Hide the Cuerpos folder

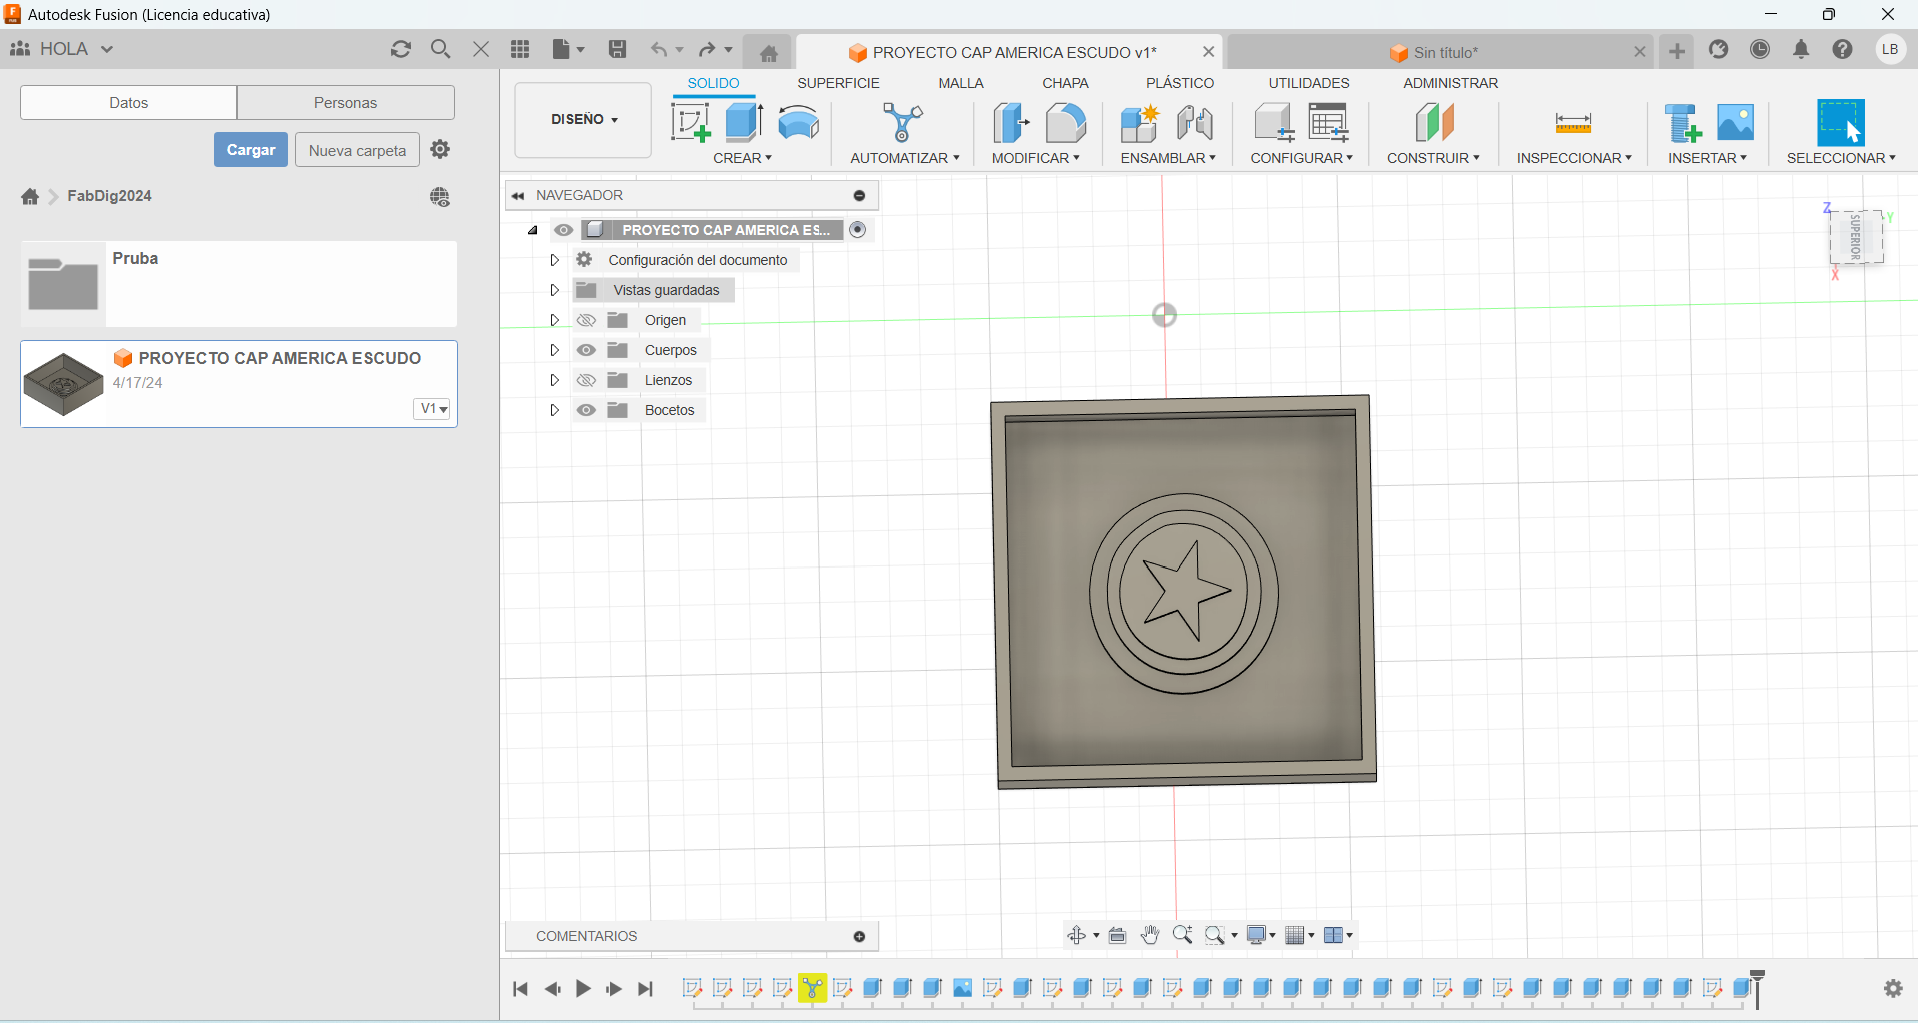[x=587, y=350]
